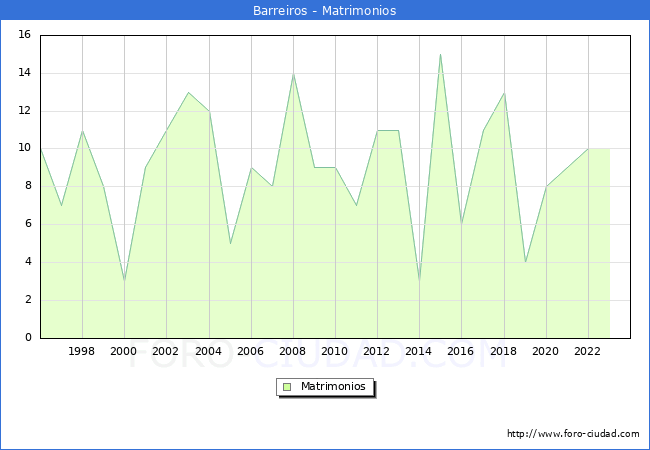Click the 16 y-axis label
Screen dimensions: 650x450
[x=24, y=35]
